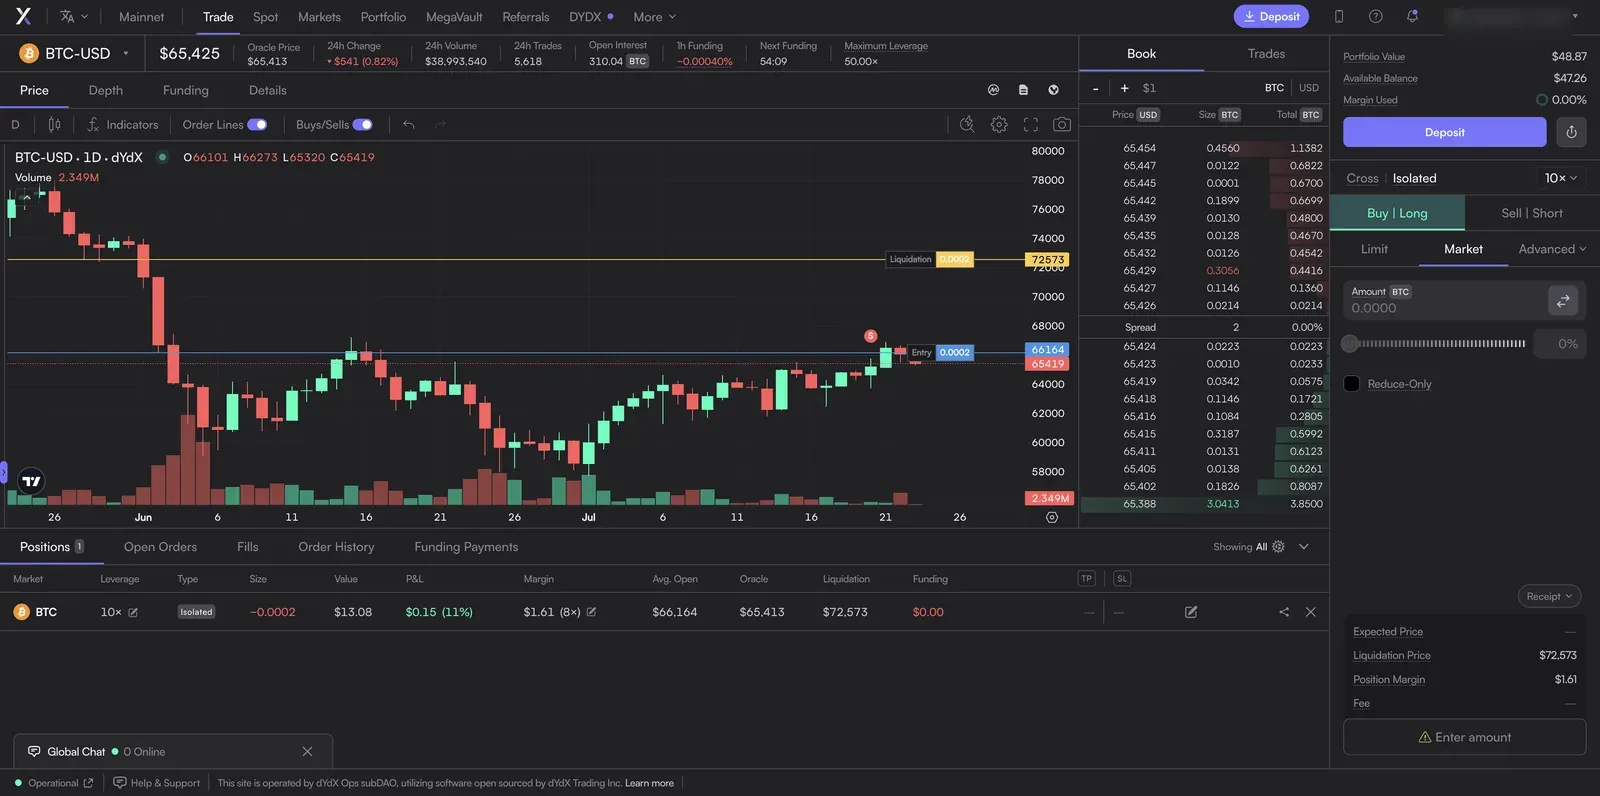This screenshot has width=1600, height=796.
Task: Swap amount denomination with arrows icon
Action: 1563,300
